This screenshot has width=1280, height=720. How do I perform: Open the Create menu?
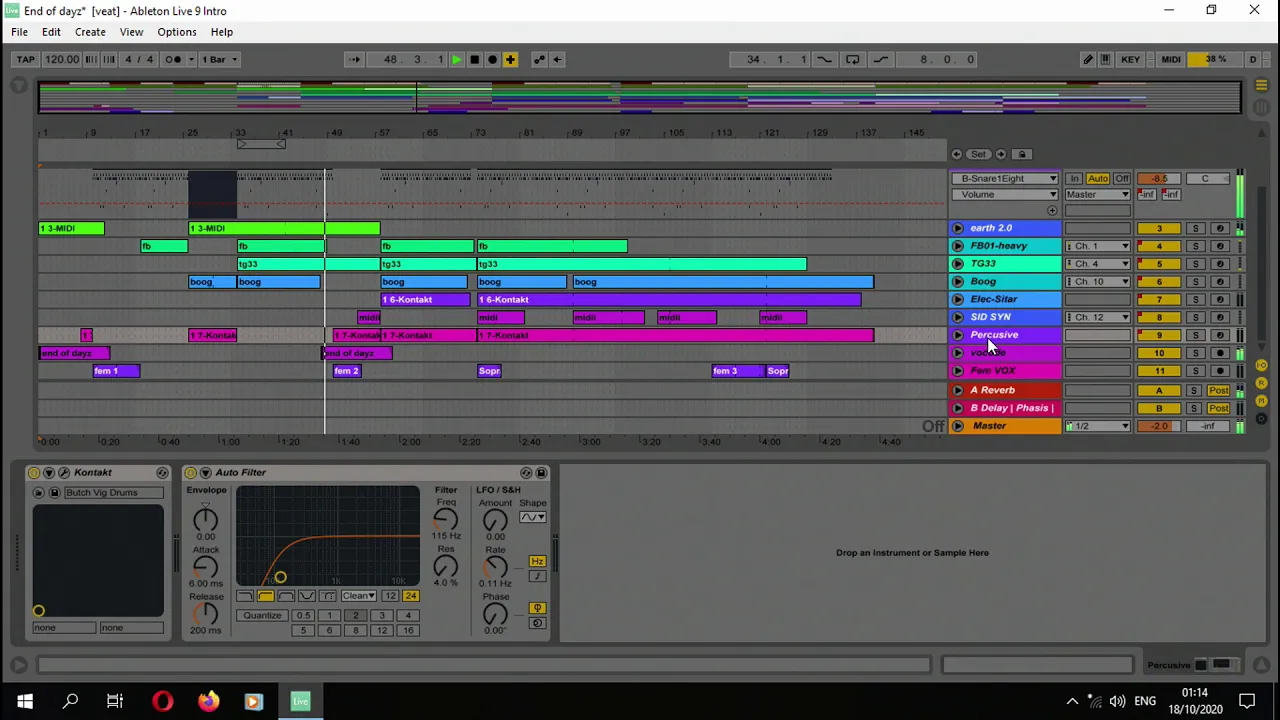[x=90, y=32]
